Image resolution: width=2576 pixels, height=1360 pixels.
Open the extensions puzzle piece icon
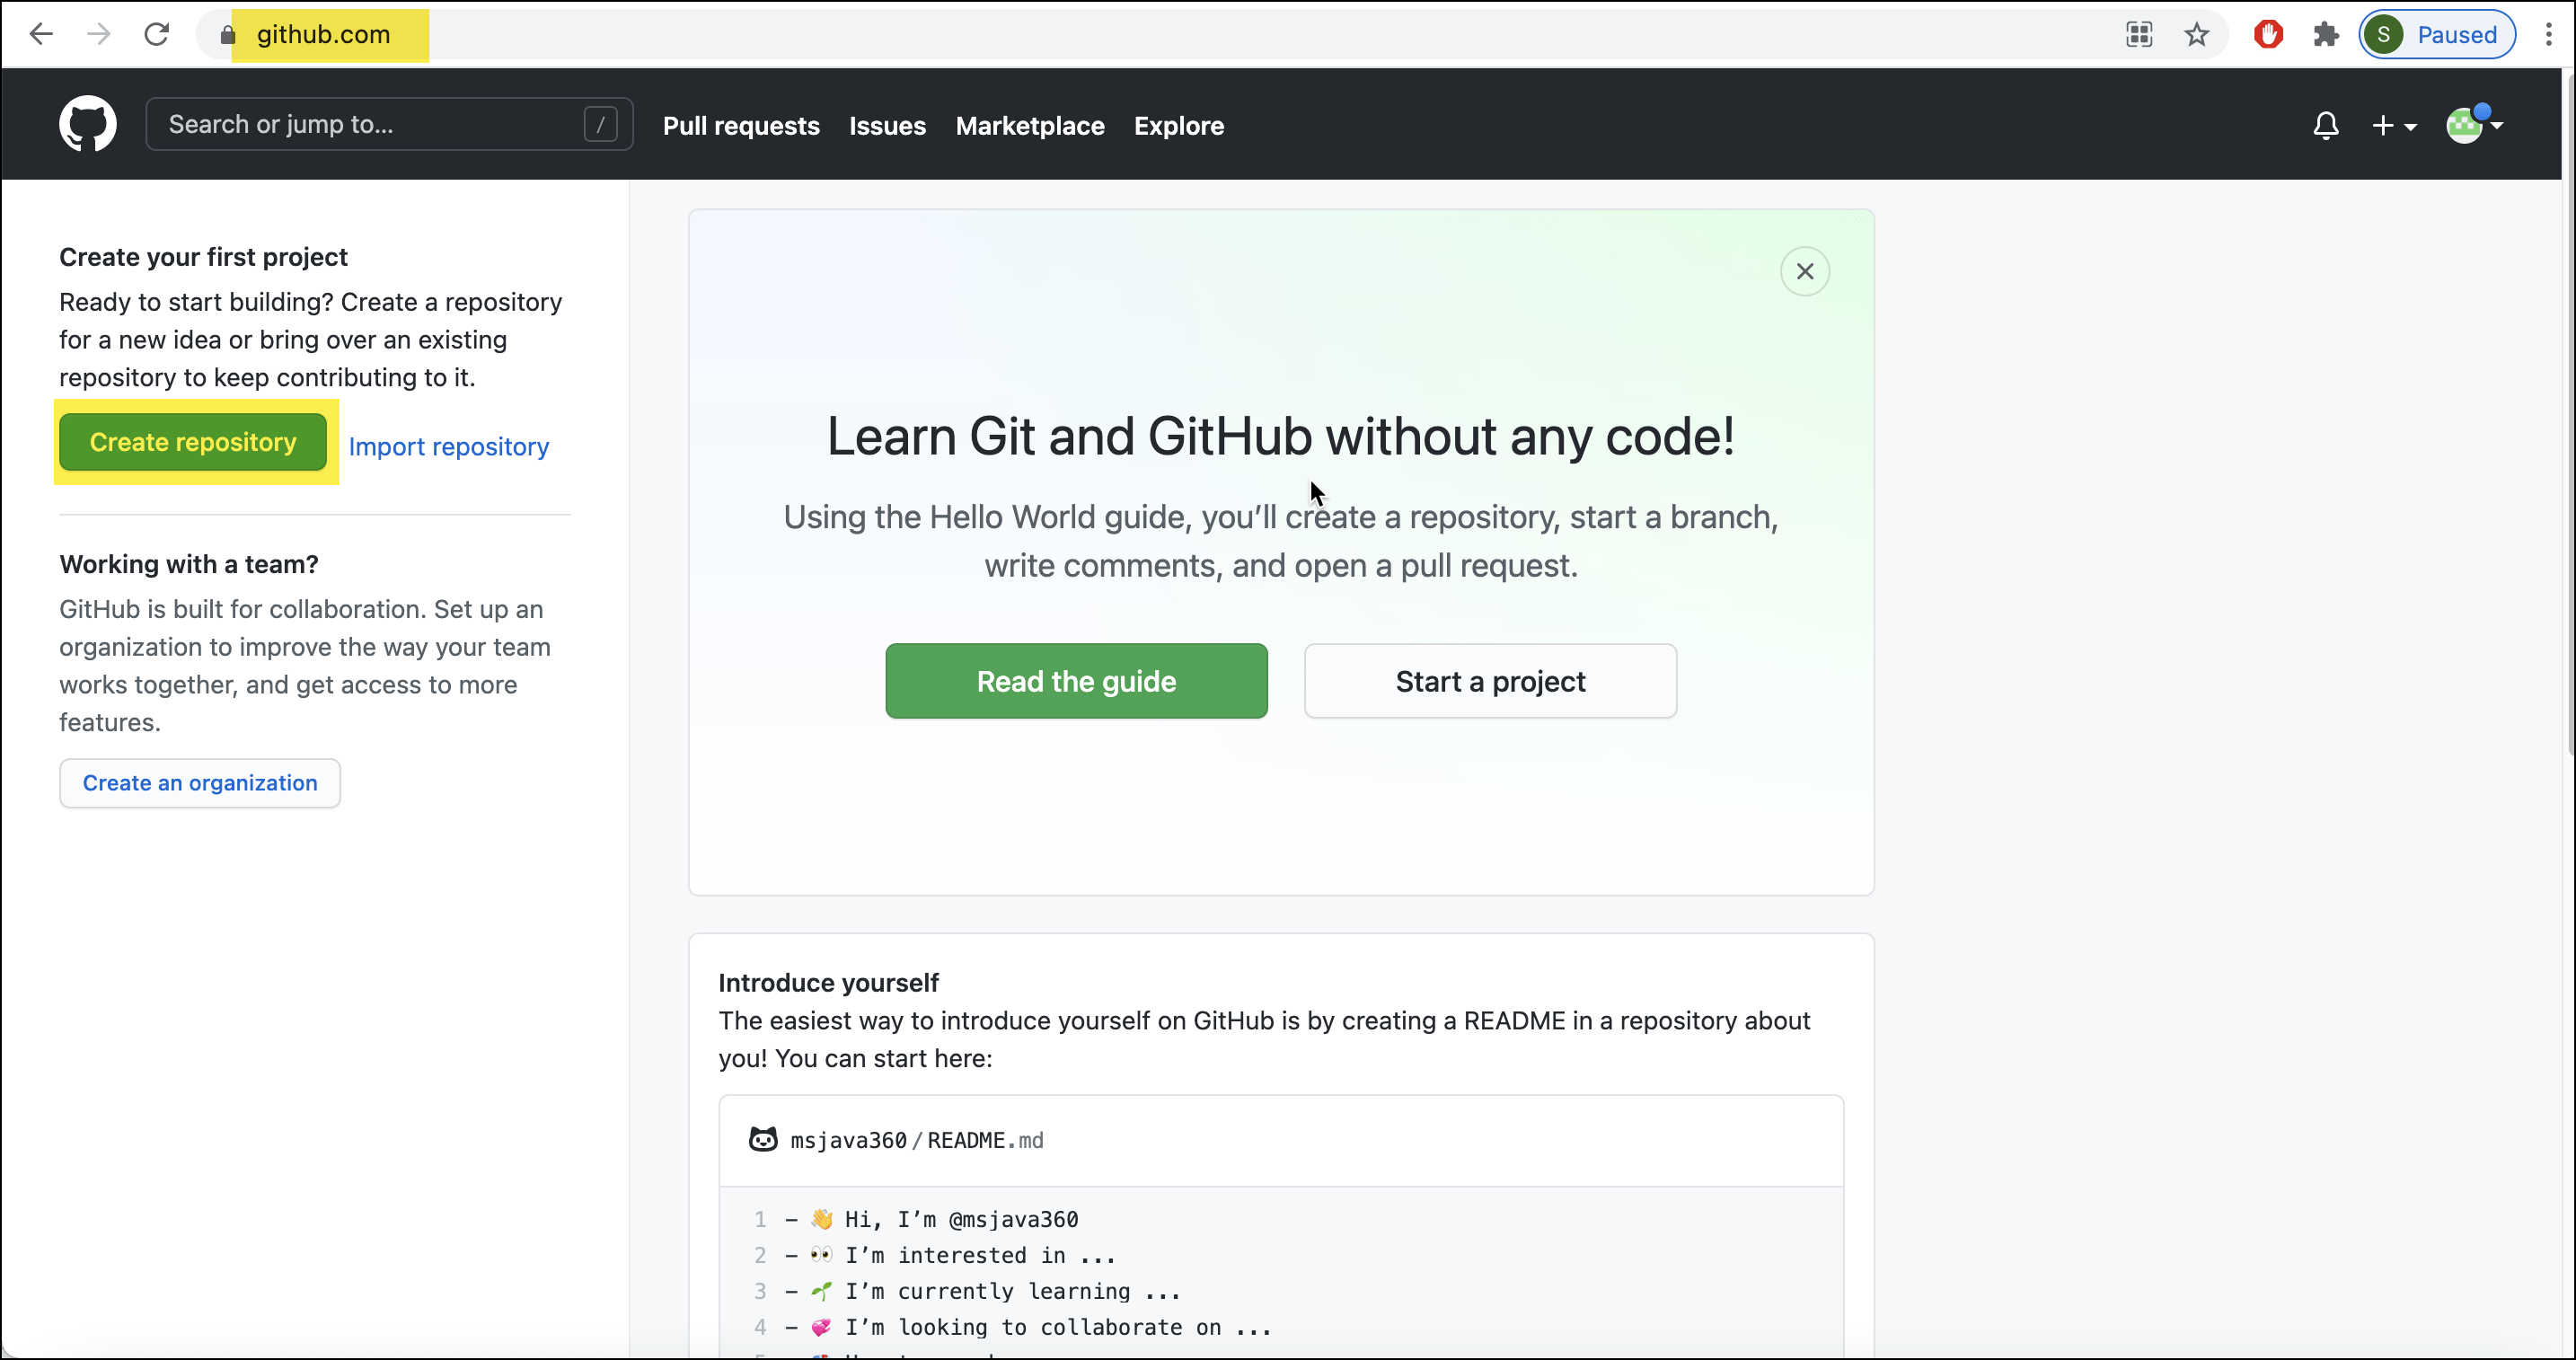pyautogui.click(x=2326, y=35)
